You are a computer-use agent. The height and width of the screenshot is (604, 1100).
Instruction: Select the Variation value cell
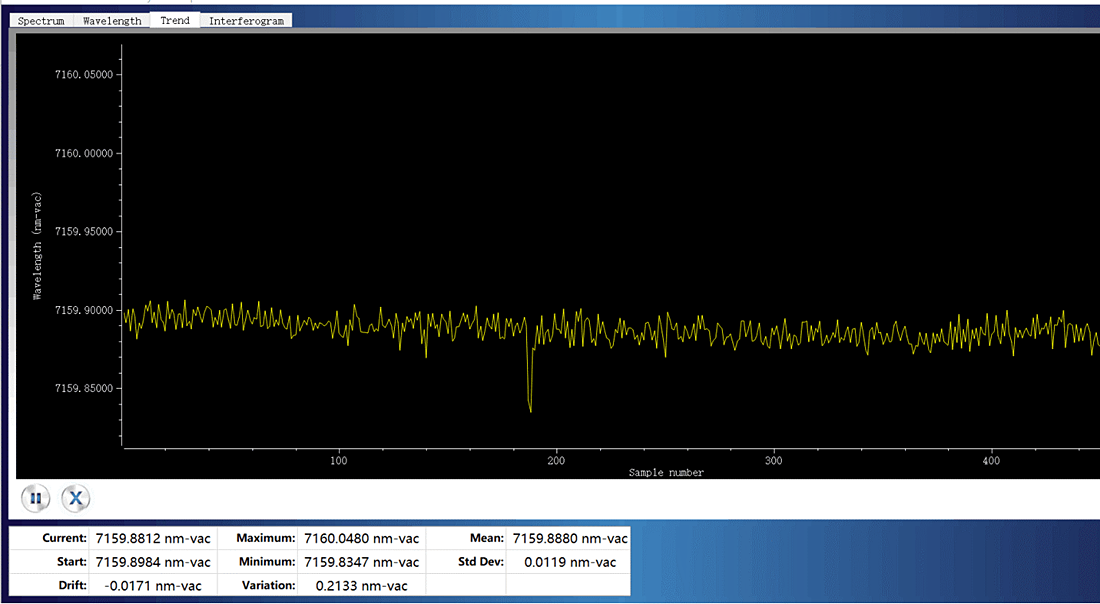362,585
